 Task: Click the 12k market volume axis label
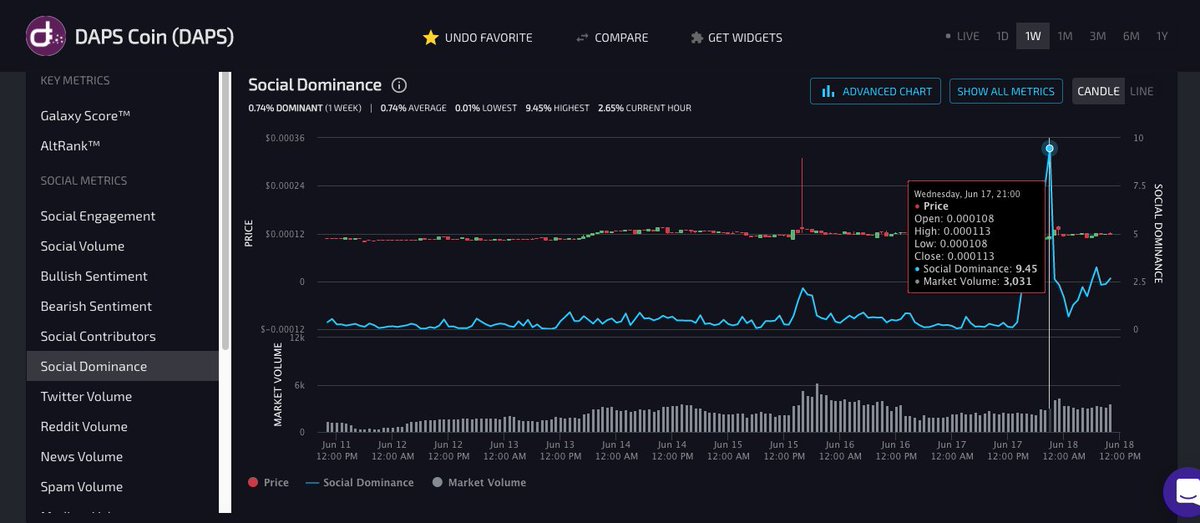point(297,338)
